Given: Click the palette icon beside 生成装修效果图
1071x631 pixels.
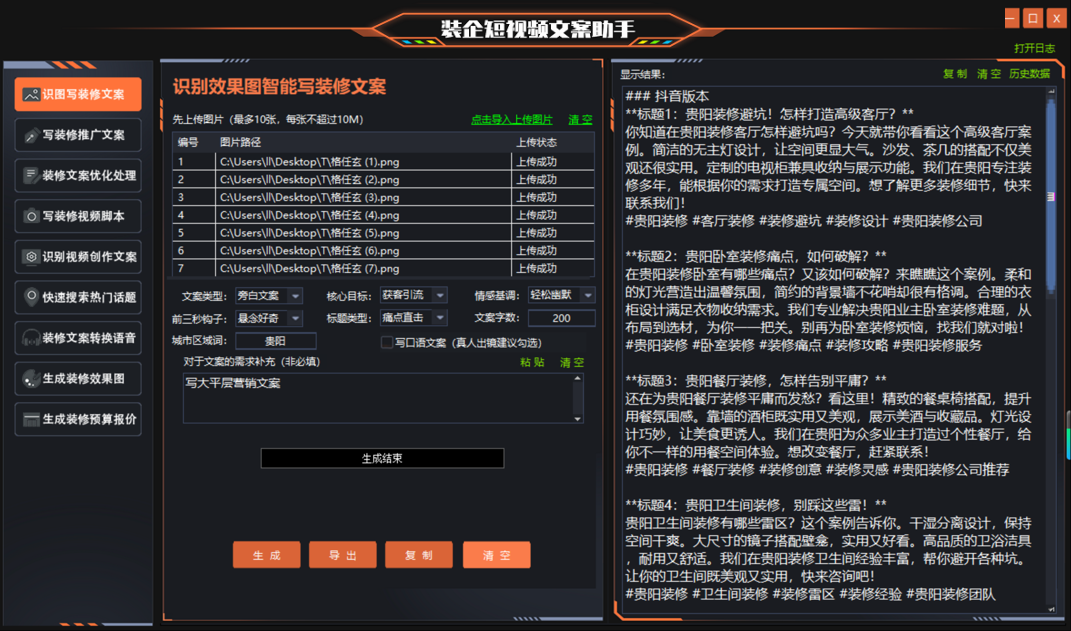Looking at the screenshot, I should click(31, 378).
